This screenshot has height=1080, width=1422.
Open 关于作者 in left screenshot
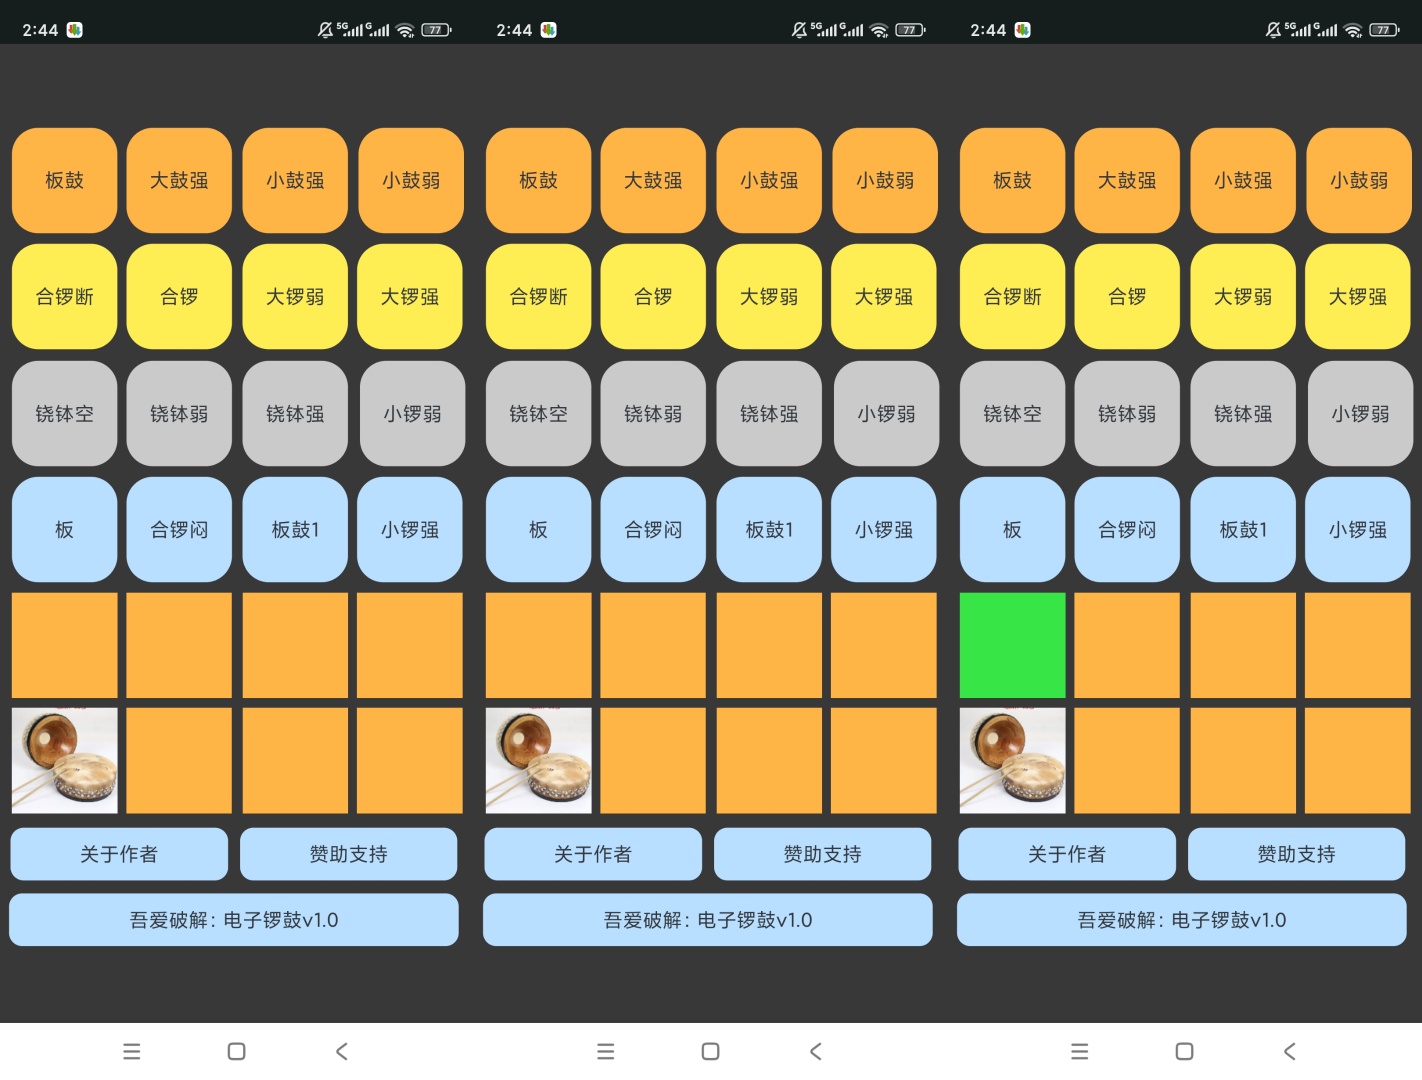point(119,854)
